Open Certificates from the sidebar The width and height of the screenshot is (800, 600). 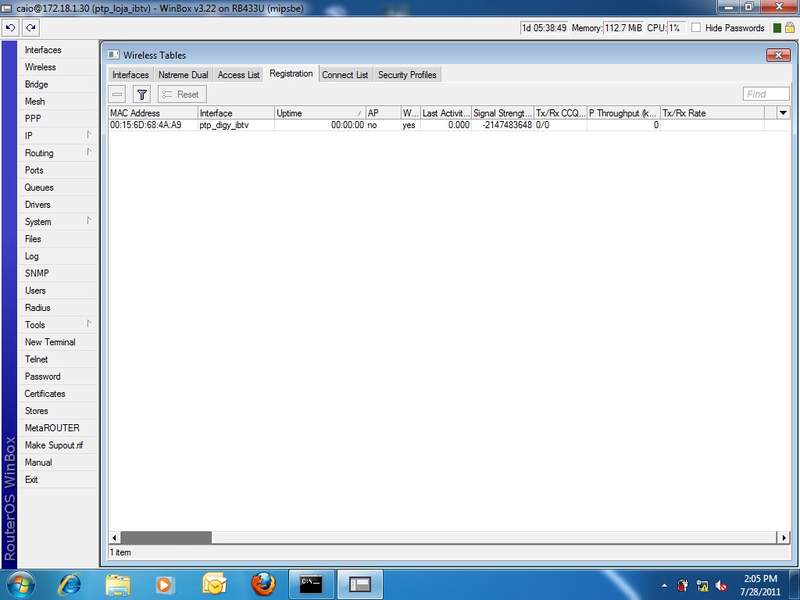[45, 394]
